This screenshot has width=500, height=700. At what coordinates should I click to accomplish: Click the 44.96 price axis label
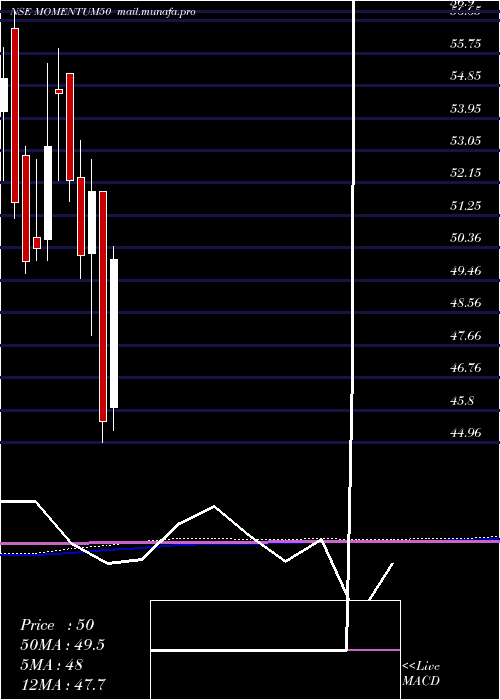[x=466, y=432]
